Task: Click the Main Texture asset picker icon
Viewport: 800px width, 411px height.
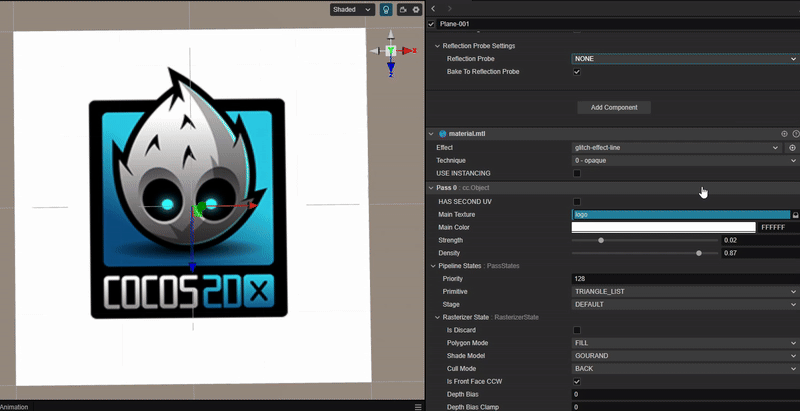Action: pyautogui.click(x=795, y=215)
